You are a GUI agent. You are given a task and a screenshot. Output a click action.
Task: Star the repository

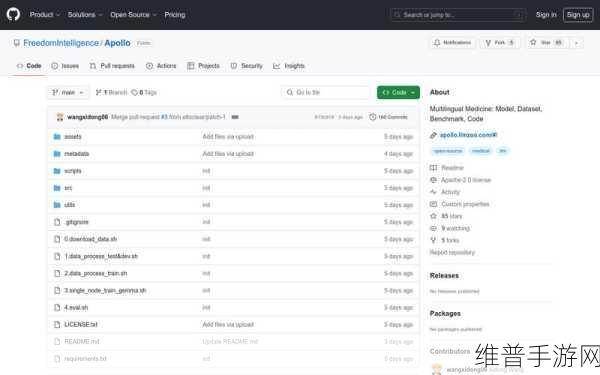tap(547, 43)
